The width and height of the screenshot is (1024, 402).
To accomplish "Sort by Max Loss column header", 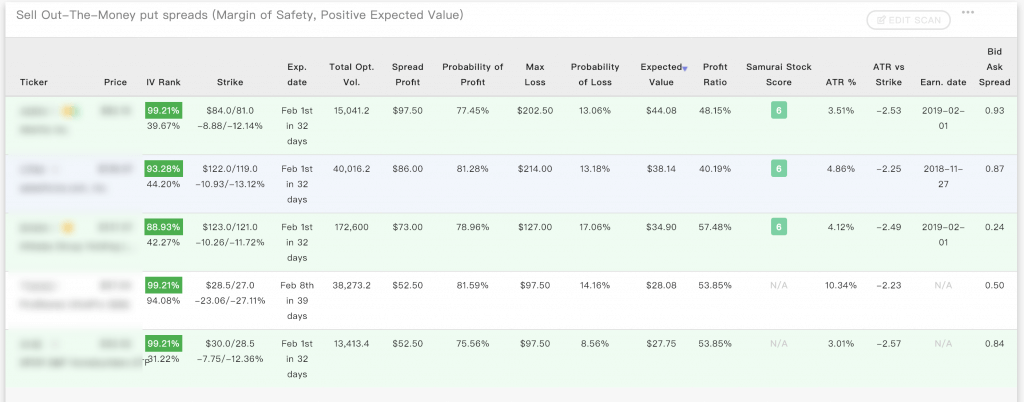I will pos(534,74).
